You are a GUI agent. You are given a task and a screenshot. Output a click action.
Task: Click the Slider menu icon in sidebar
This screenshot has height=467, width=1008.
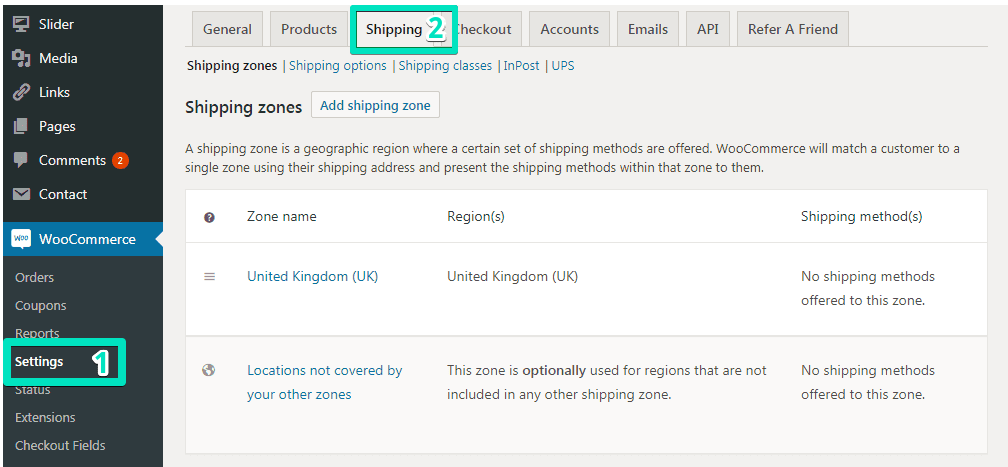coord(21,24)
